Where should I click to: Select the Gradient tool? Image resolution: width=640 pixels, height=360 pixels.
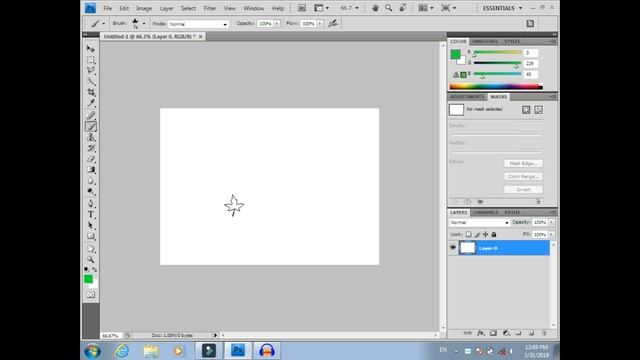91,170
